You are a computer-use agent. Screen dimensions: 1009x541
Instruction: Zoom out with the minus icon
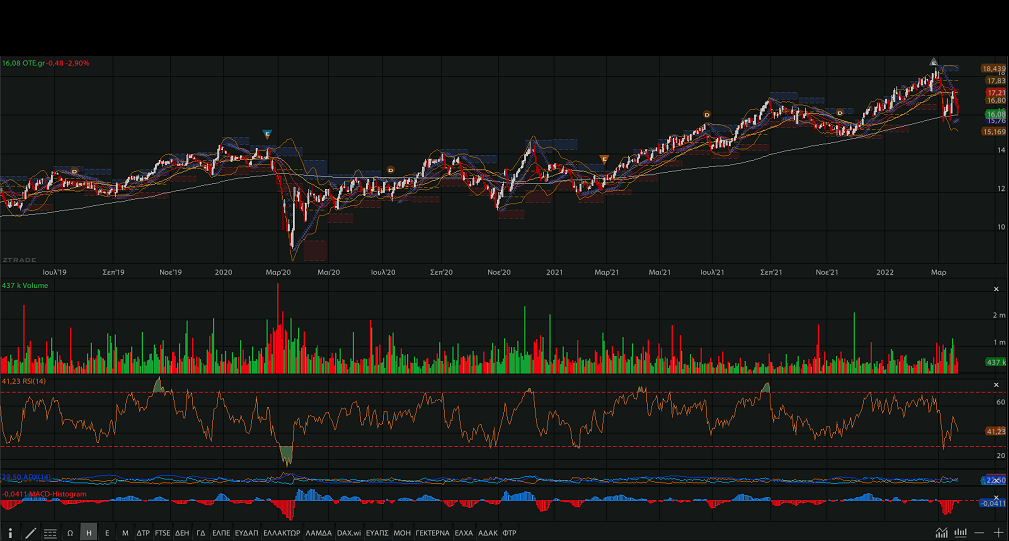[981, 533]
